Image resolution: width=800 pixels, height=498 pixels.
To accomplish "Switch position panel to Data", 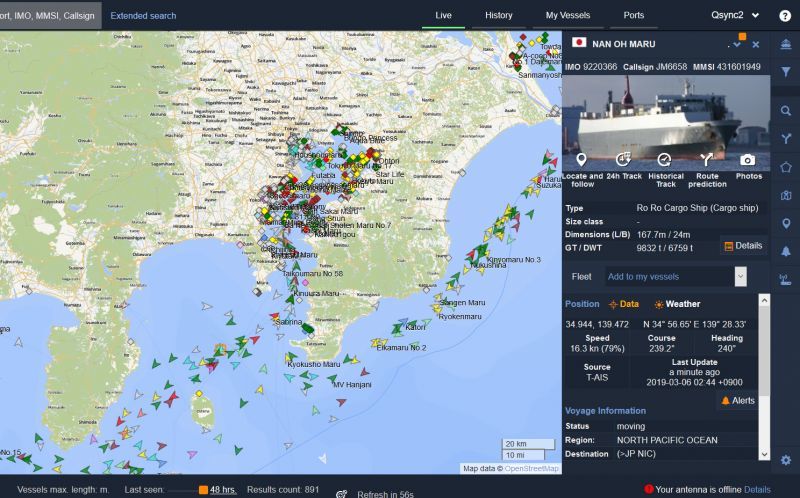I will click(623, 304).
